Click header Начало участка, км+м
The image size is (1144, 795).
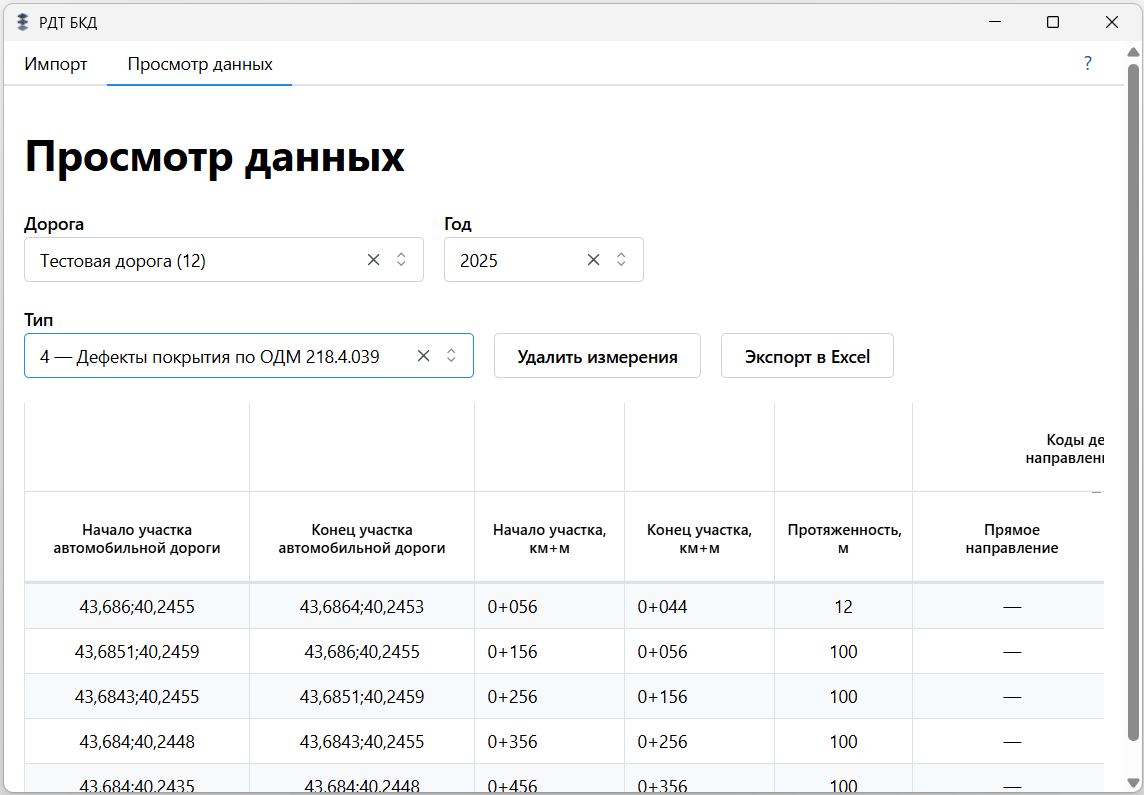click(549, 539)
